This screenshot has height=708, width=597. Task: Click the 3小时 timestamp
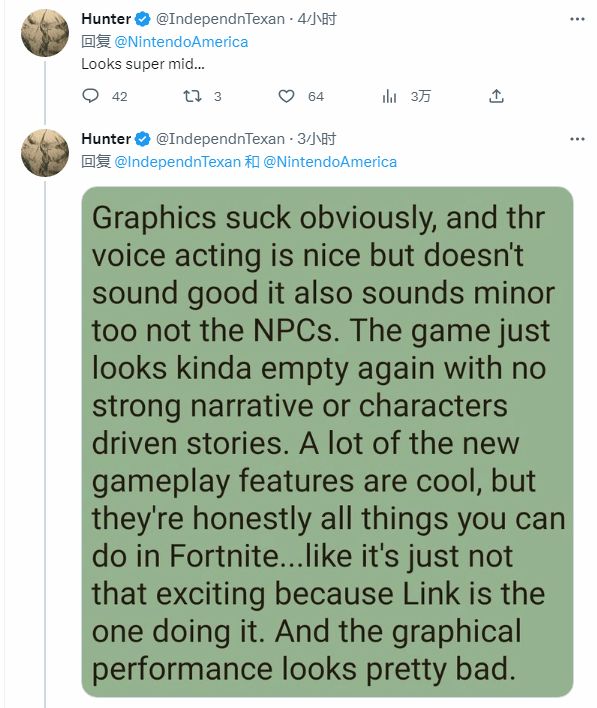coord(317,139)
